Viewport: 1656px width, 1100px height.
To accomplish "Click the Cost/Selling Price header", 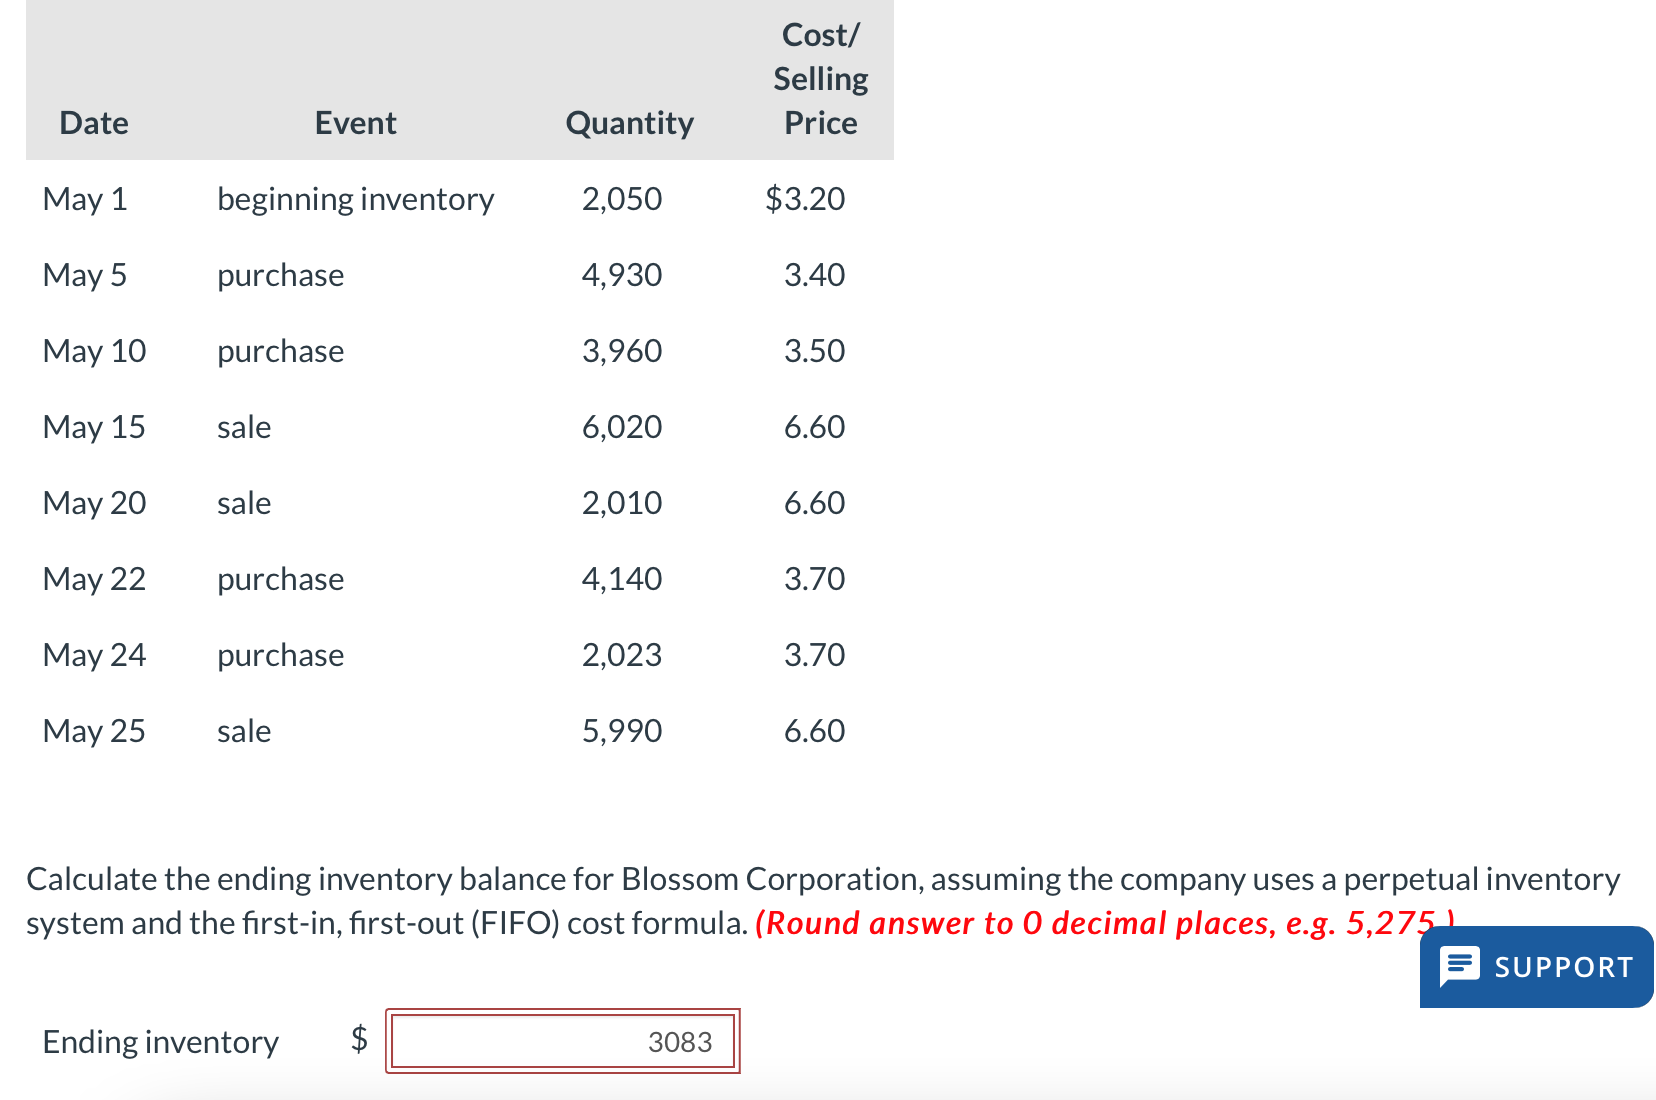I will [820, 78].
